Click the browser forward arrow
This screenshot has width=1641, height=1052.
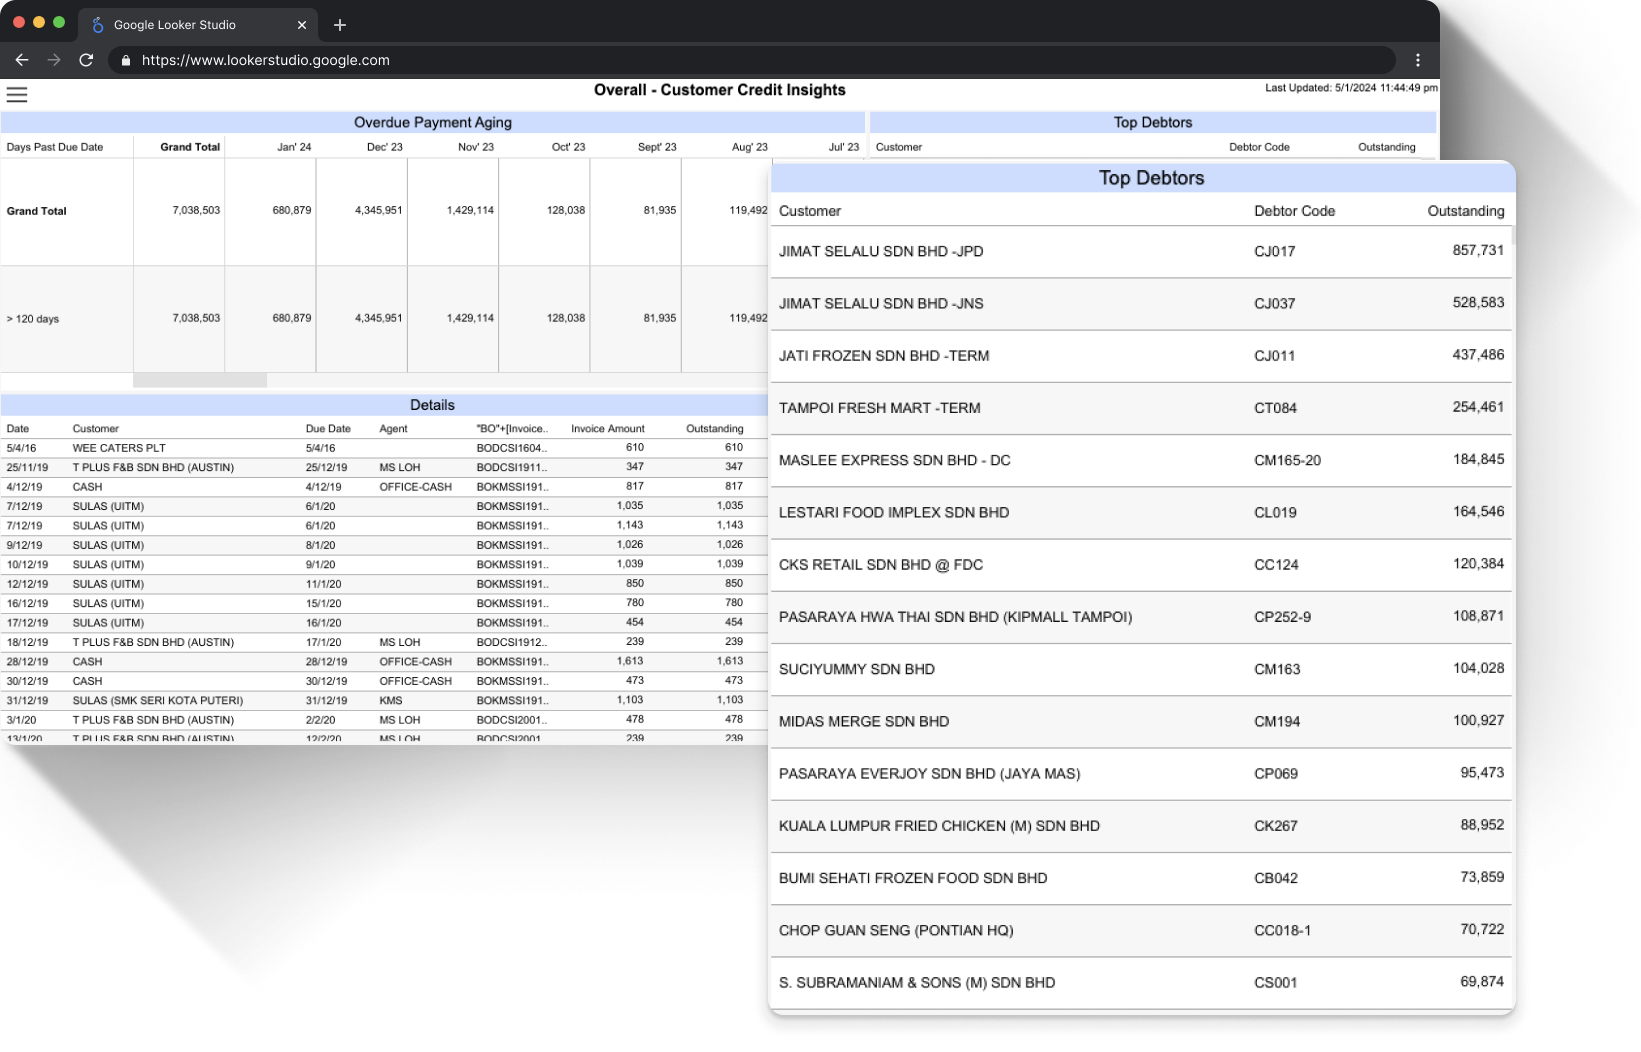tap(54, 60)
